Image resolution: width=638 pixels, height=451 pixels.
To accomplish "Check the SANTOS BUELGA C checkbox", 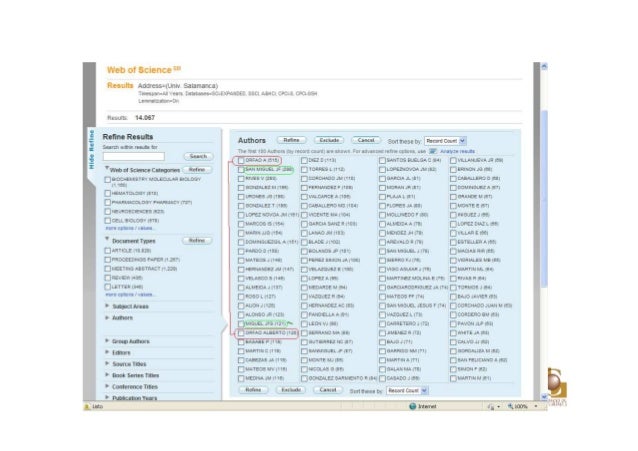I will point(382,160).
